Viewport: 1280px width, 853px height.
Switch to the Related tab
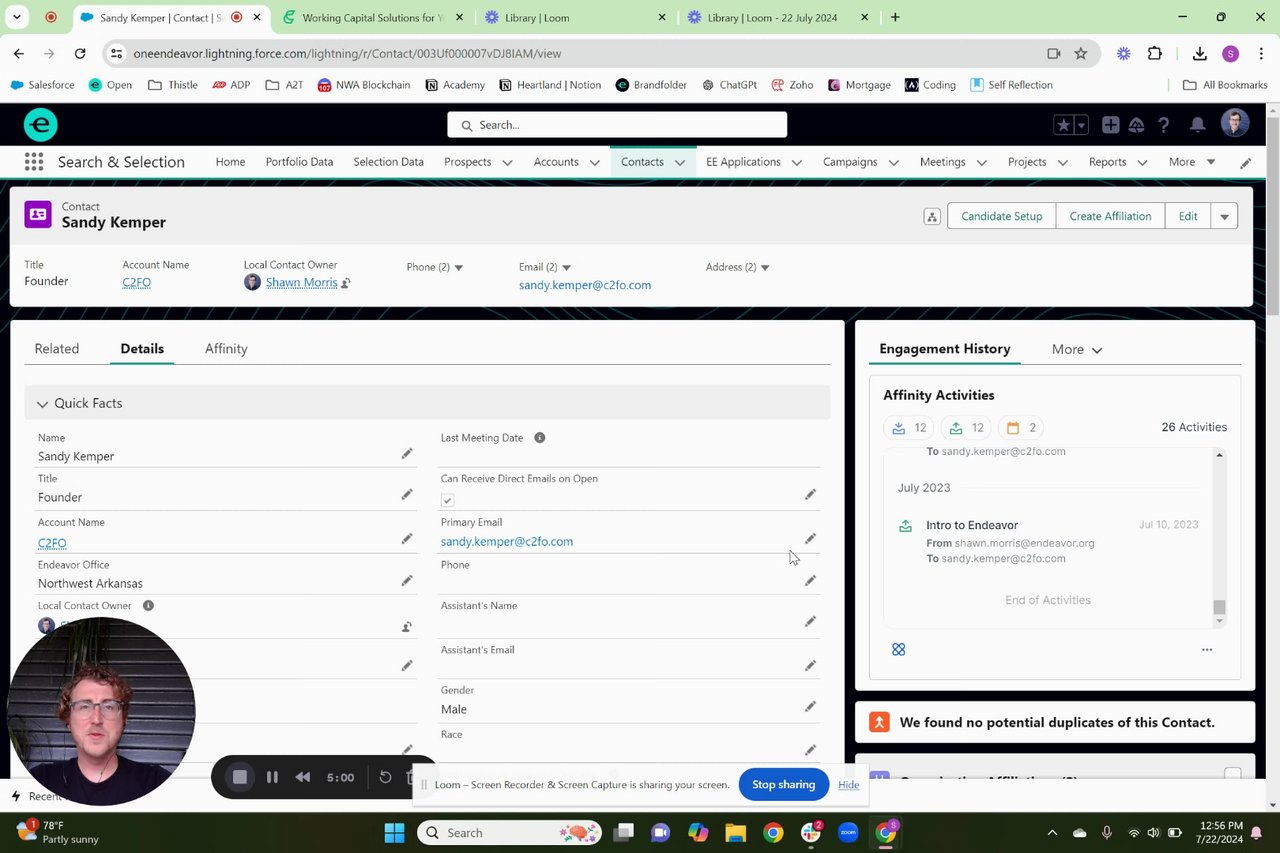tap(57, 349)
